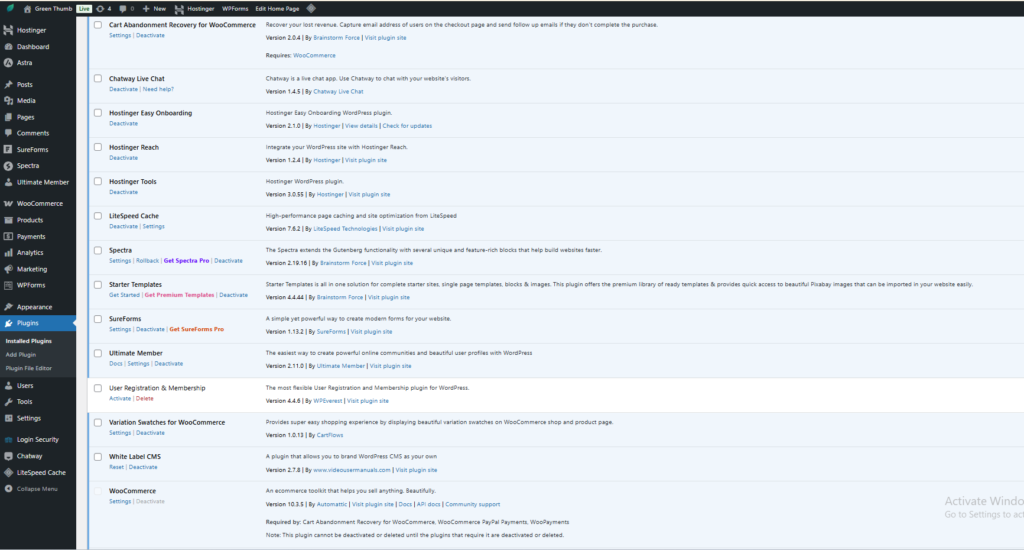
Task: Expand the Appearance menu in sidebar
Action: point(34,307)
